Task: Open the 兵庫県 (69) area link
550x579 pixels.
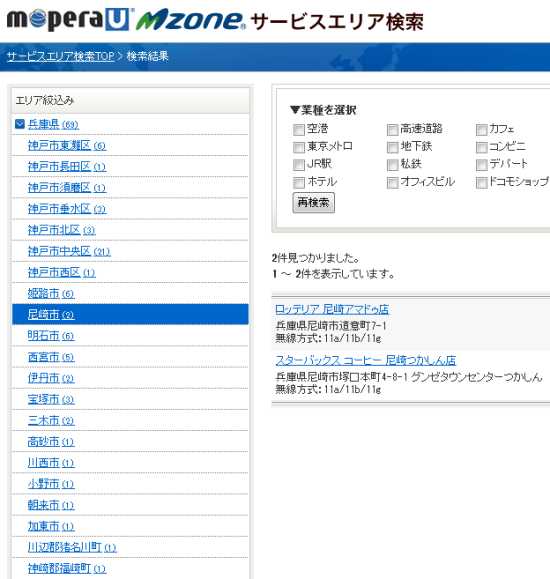Action: (x=53, y=124)
